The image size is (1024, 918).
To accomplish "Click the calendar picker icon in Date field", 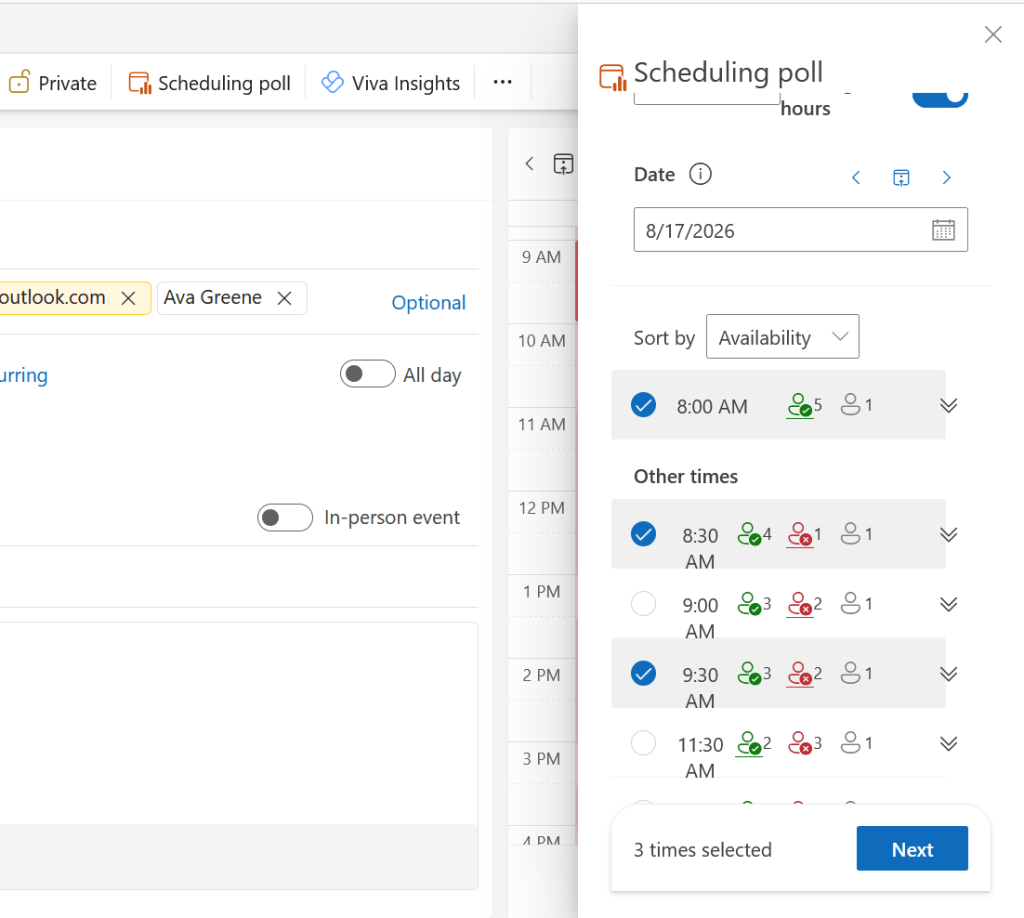I will point(943,230).
